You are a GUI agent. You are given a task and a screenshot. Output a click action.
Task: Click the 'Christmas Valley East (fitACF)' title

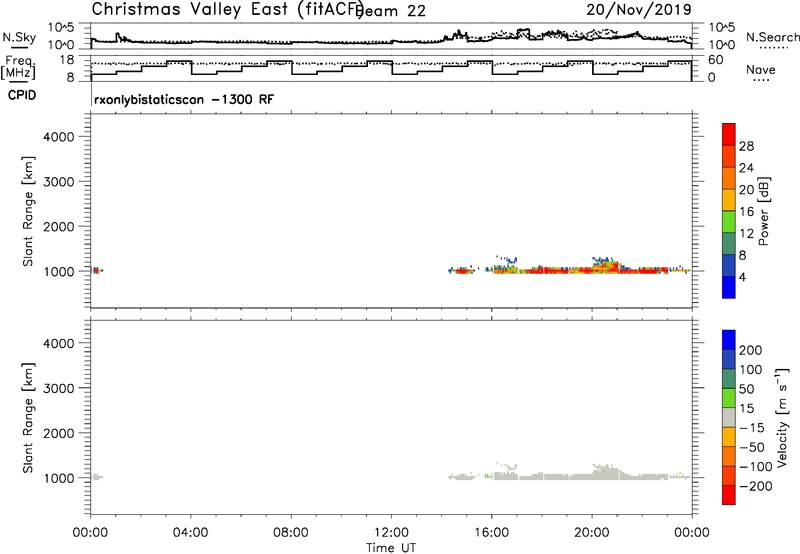tap(227, 10)
